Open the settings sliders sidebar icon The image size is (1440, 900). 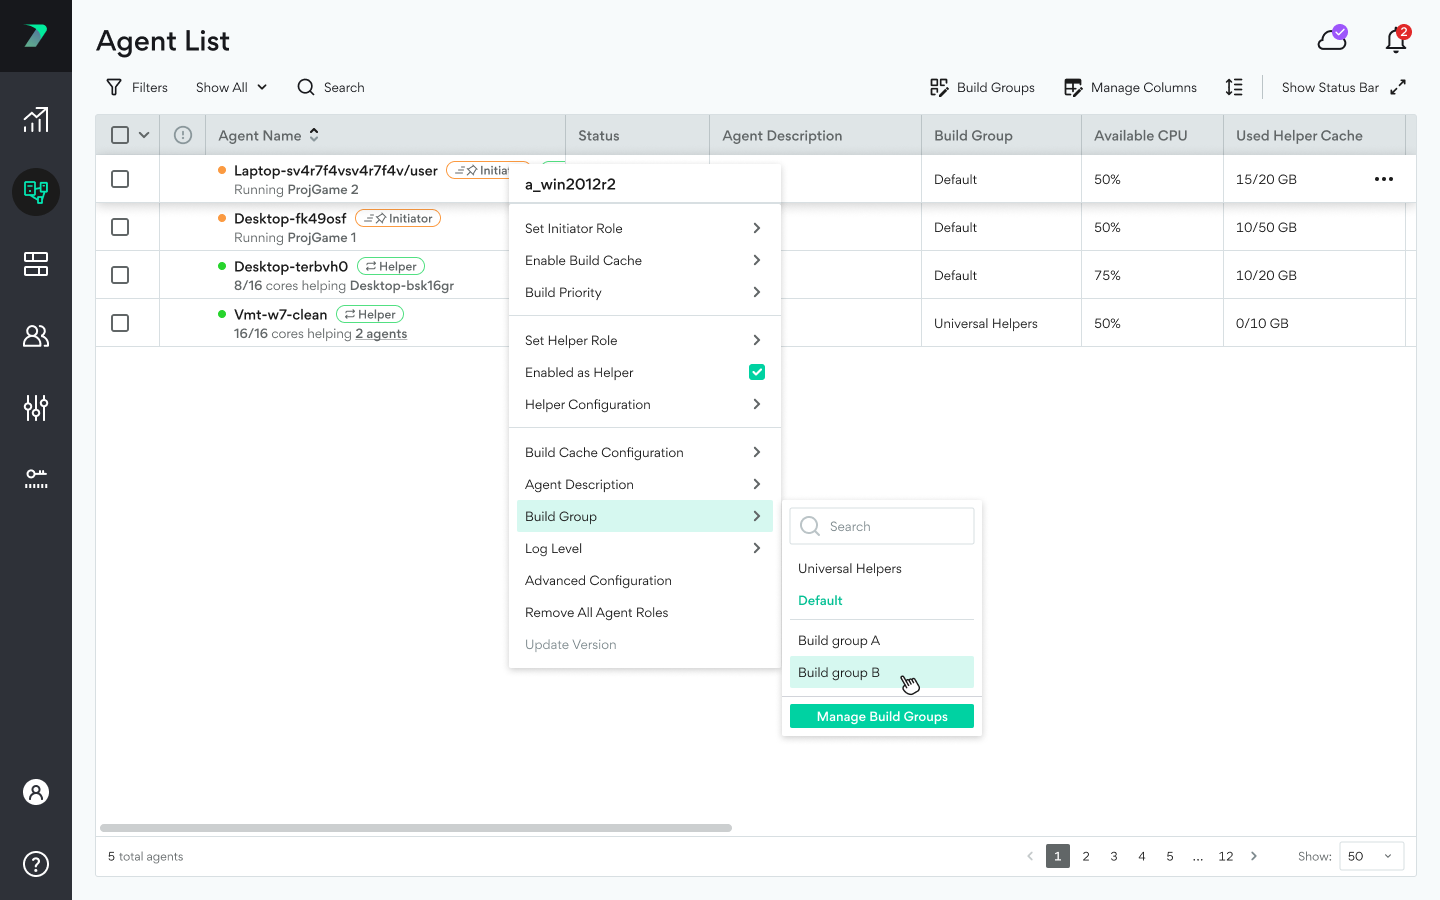[x=36, y=408]
